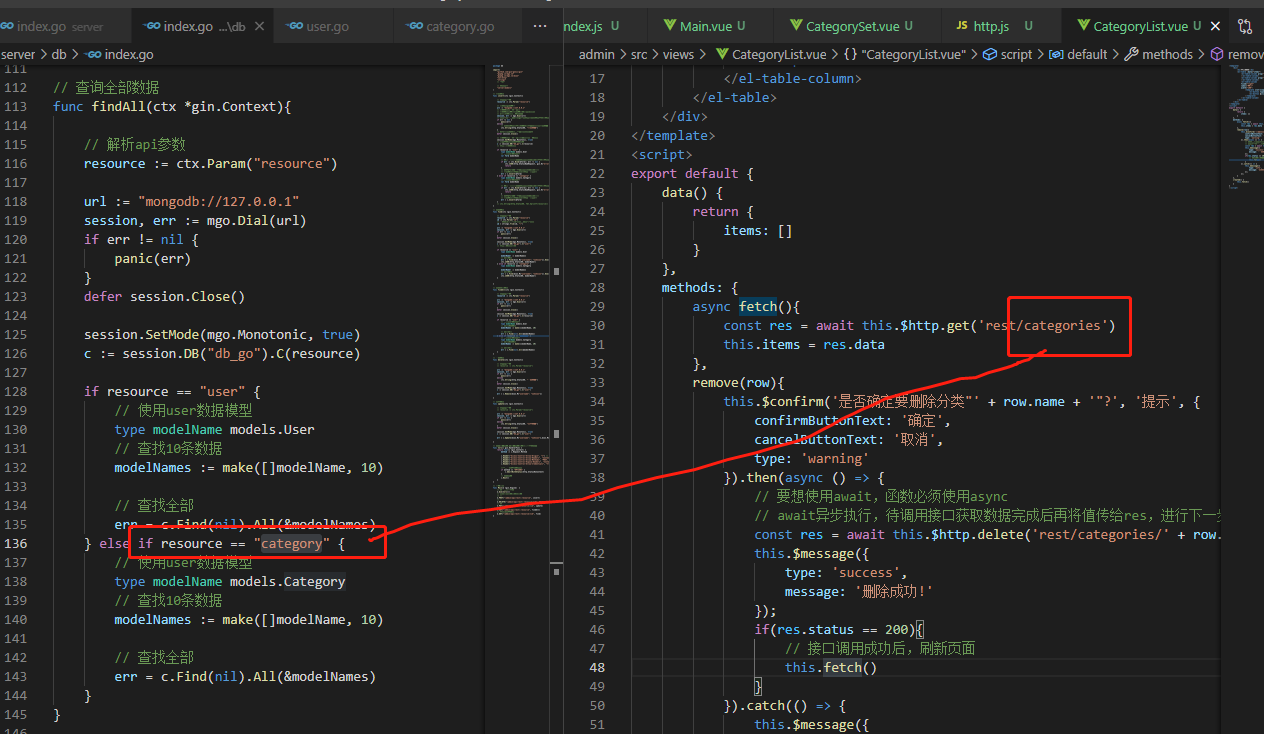Open the left editor's more actions menu
1264x734 pixels.
point(540,27)
